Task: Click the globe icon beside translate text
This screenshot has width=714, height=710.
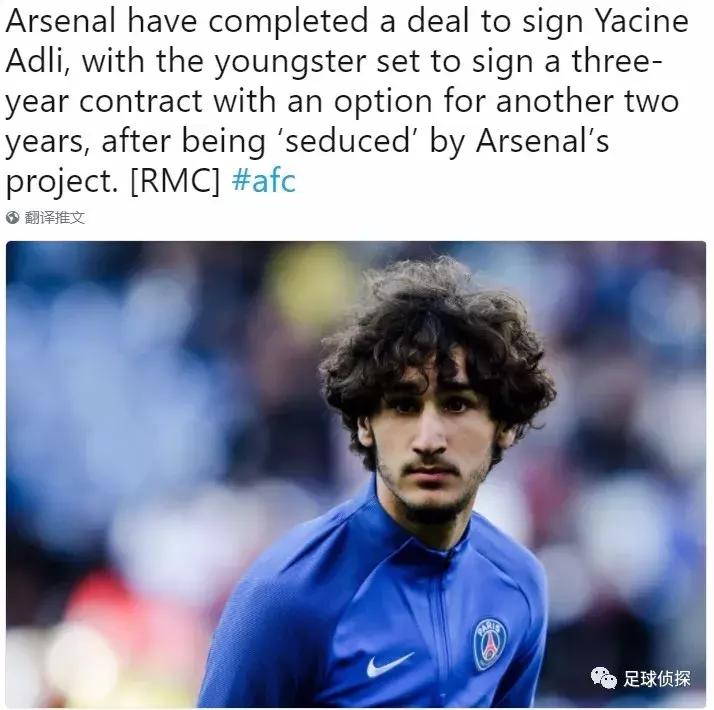Action: (13, 217)
